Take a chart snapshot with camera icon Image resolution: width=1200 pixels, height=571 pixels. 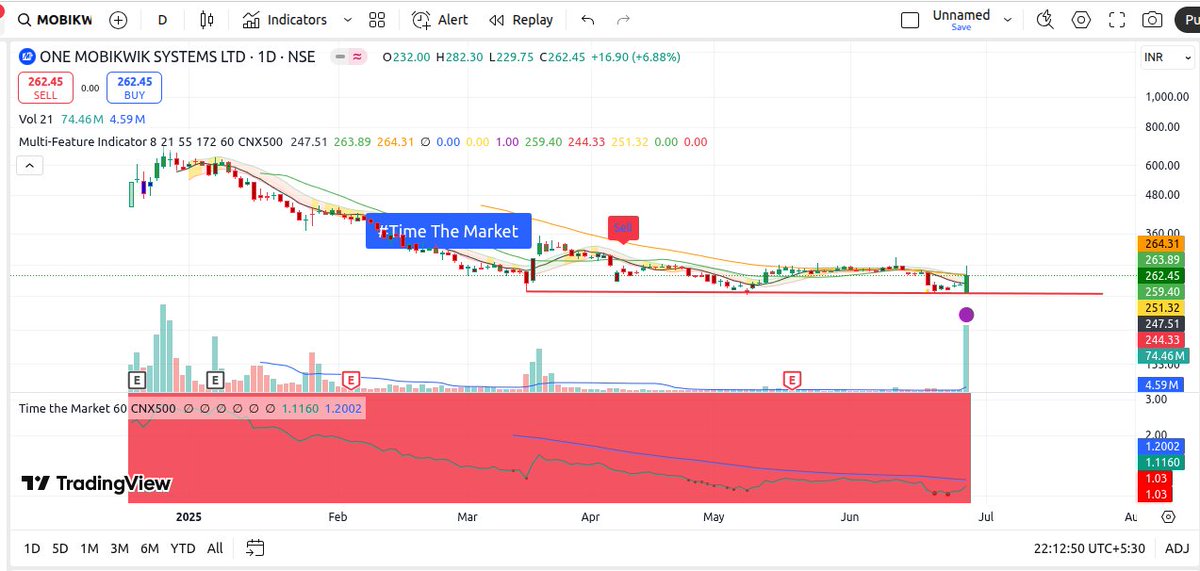[x=1153, y=20]
